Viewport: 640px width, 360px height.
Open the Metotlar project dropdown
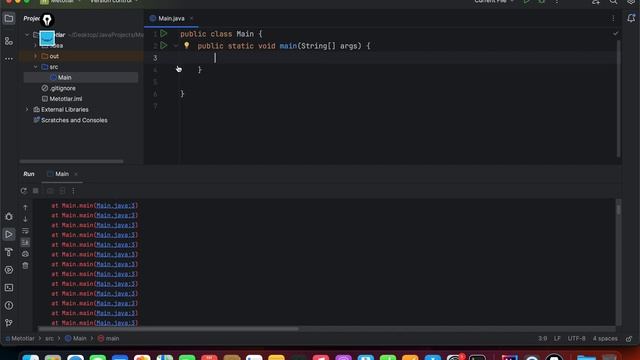click(60, 2)
